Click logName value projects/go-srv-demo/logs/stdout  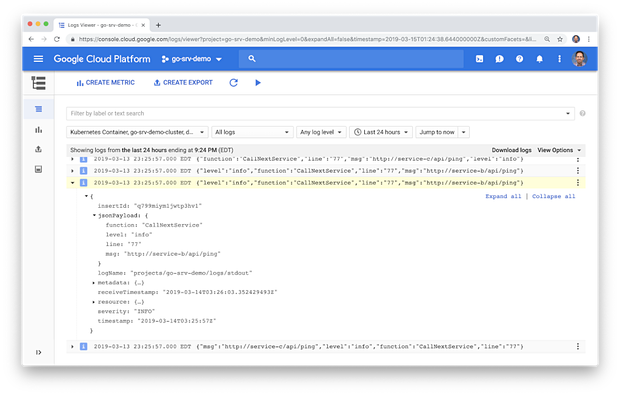[191, 273]
